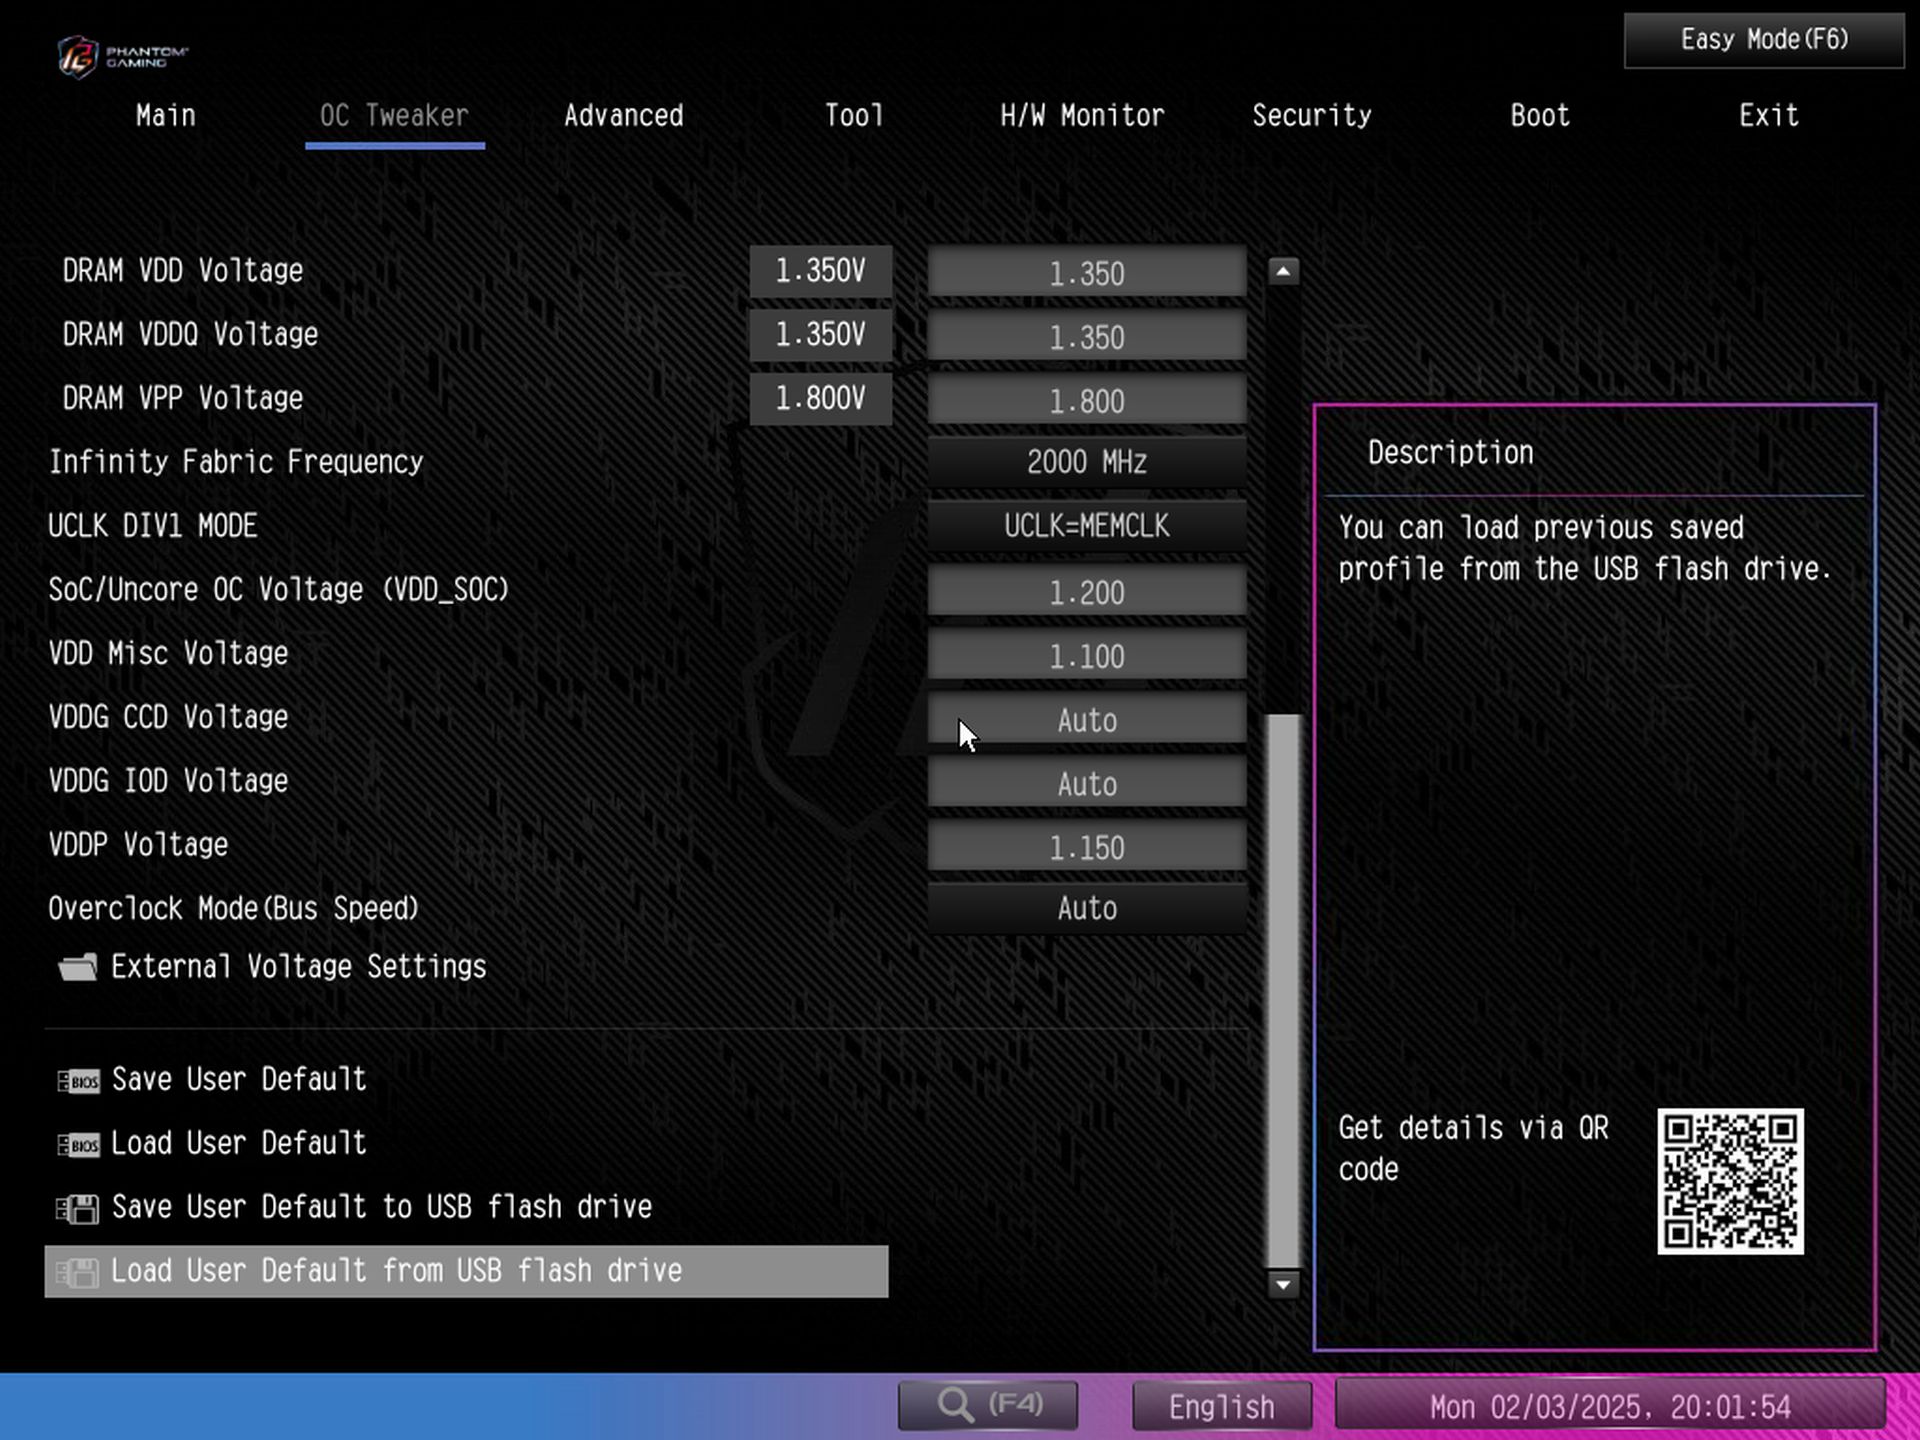This screenshot has height=1440, width=1920.
Task: Click the Phantom Gaming logo icon
Action: [78, 57]
